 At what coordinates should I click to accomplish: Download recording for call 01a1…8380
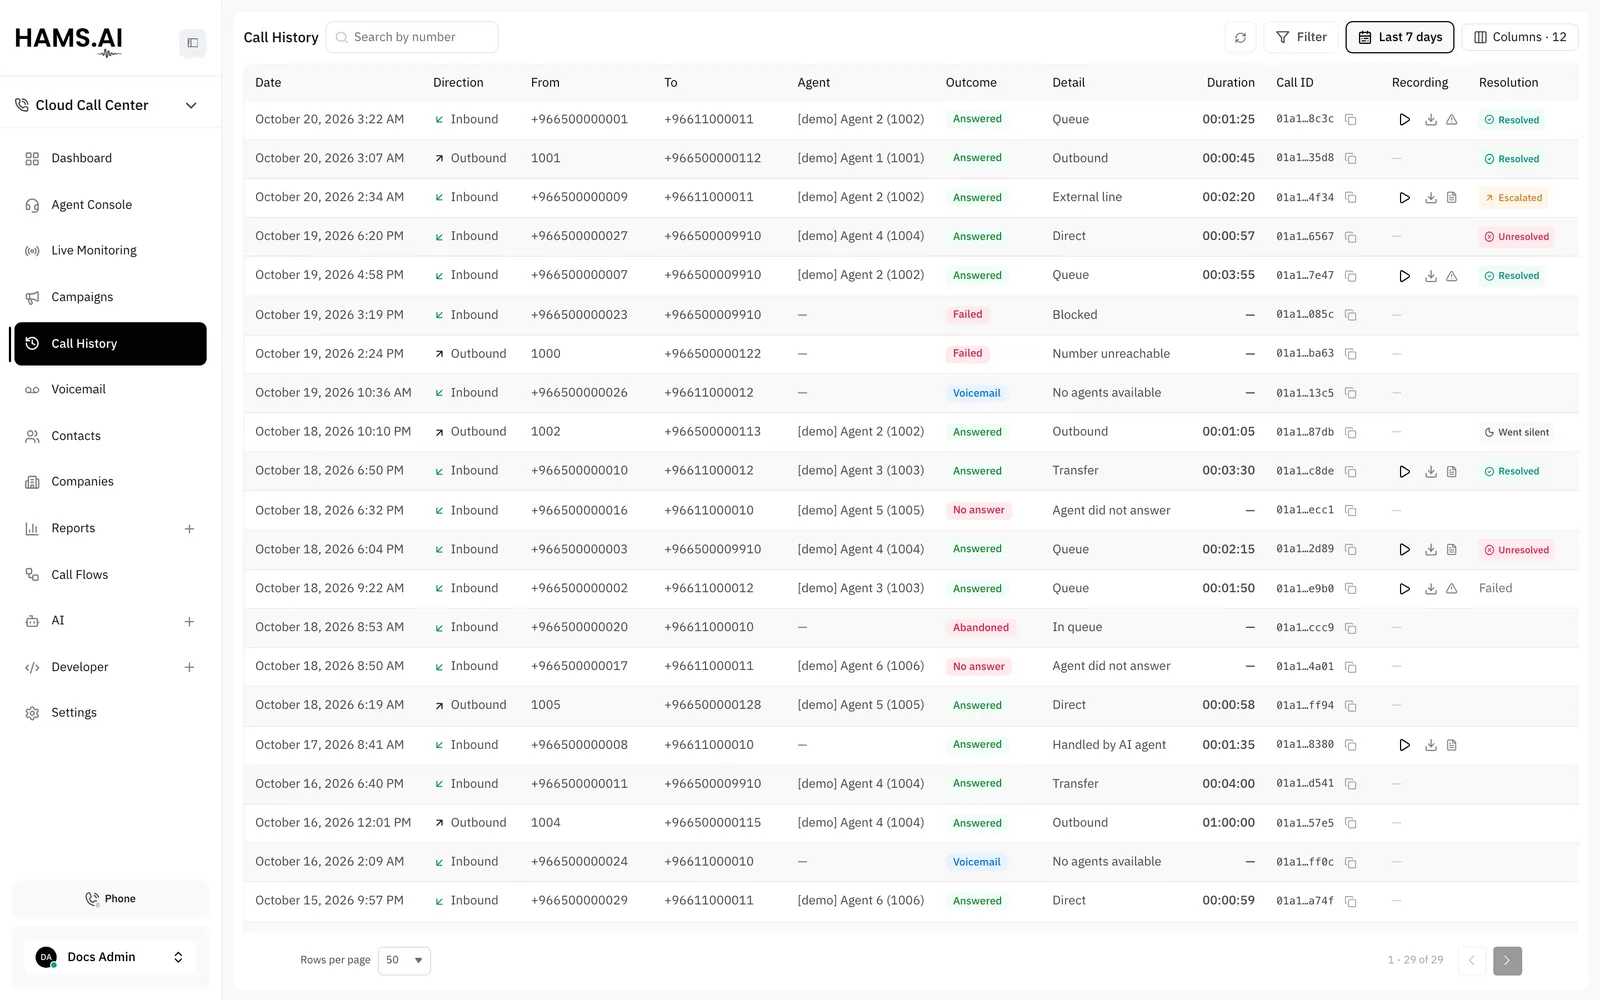(1431, 745)
